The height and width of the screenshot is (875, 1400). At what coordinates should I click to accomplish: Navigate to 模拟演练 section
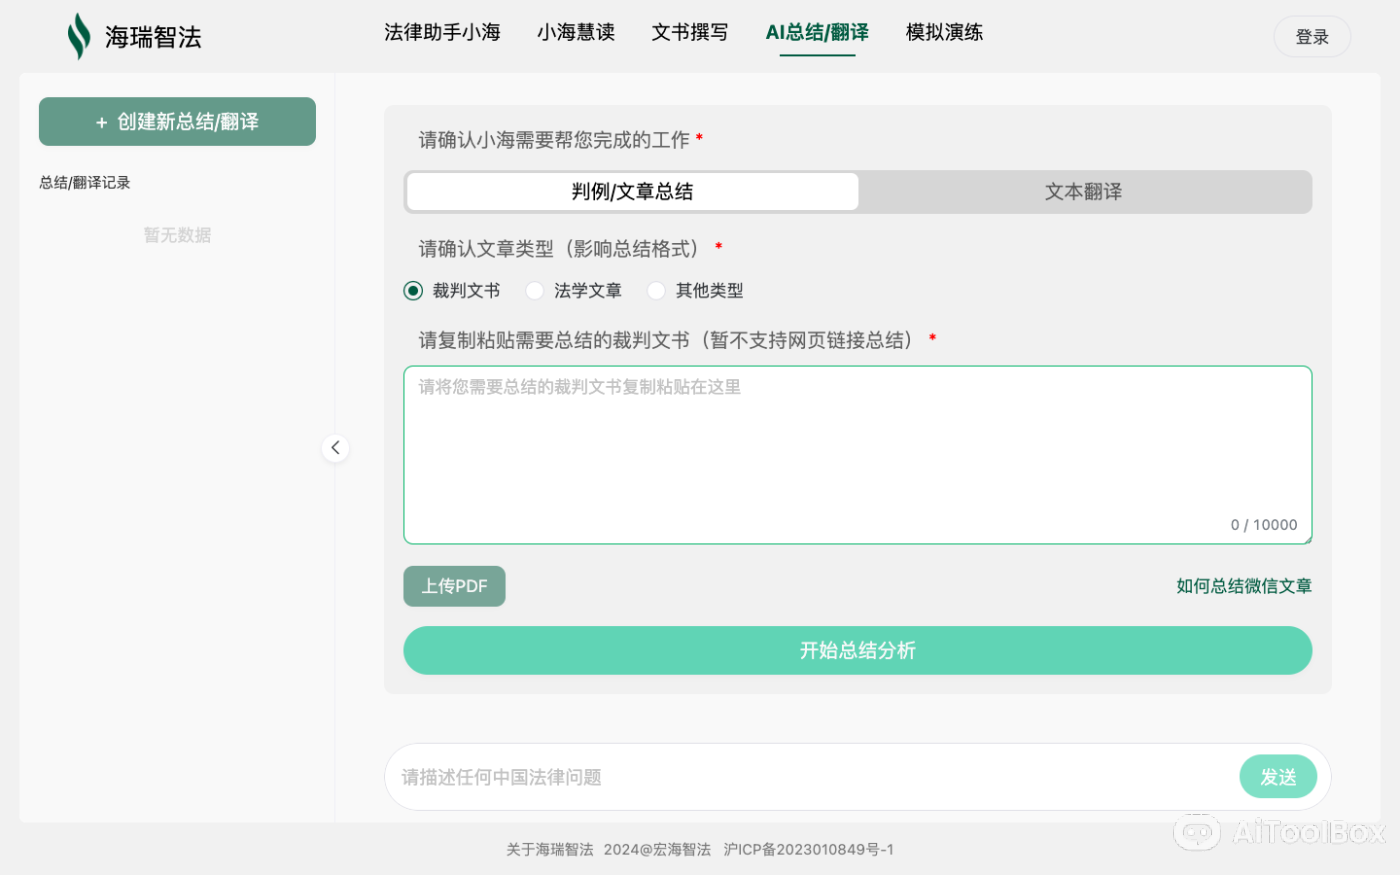pyautogui.click(x=943, y=32)
